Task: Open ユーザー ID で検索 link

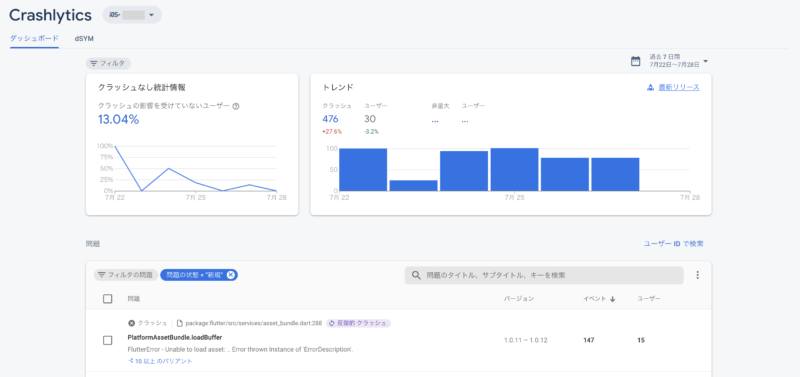Action: (673, 244)
